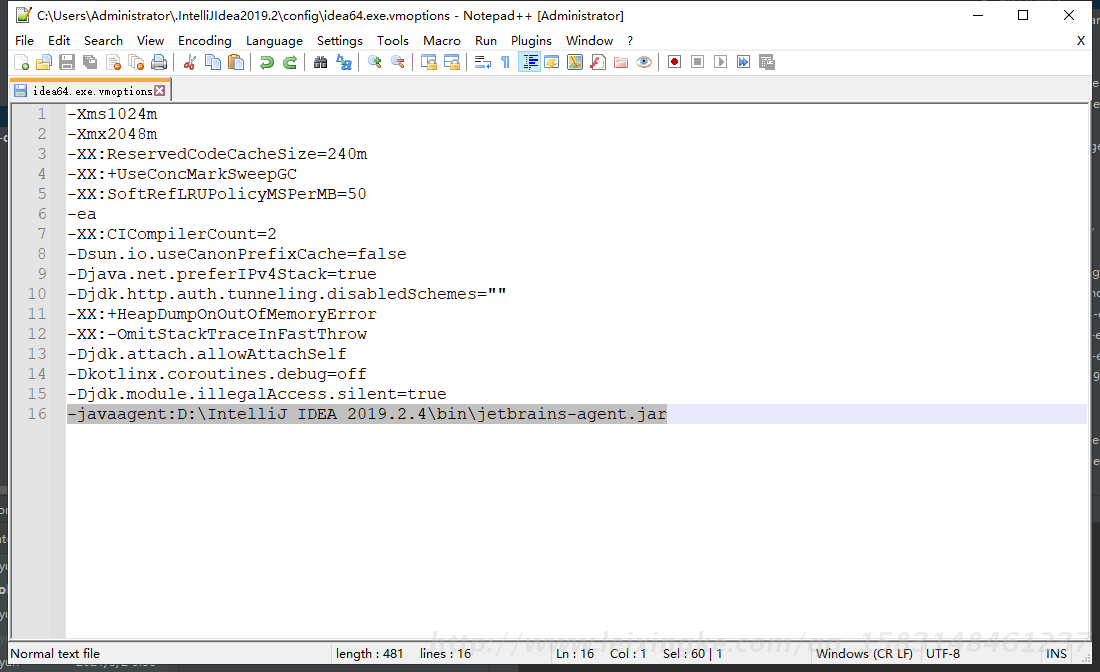This screenshot has height=672, width=1100.
Task: Open Find with the binoculars icon
Action: pos(320,62)
